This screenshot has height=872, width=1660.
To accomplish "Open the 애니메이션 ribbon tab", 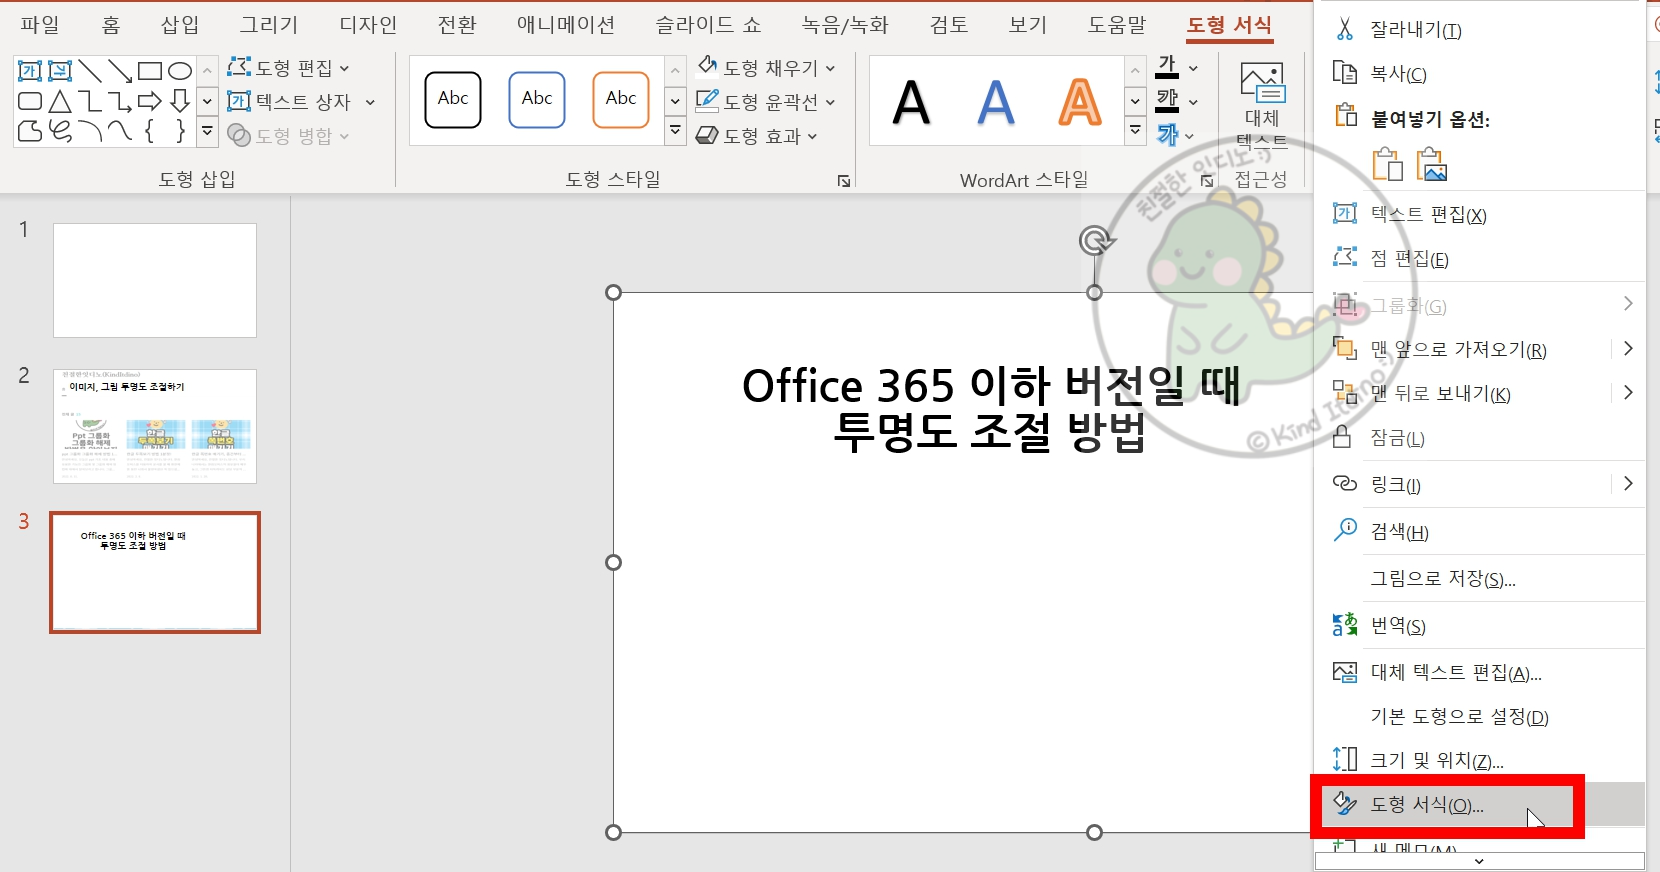I will coord(566,25).
